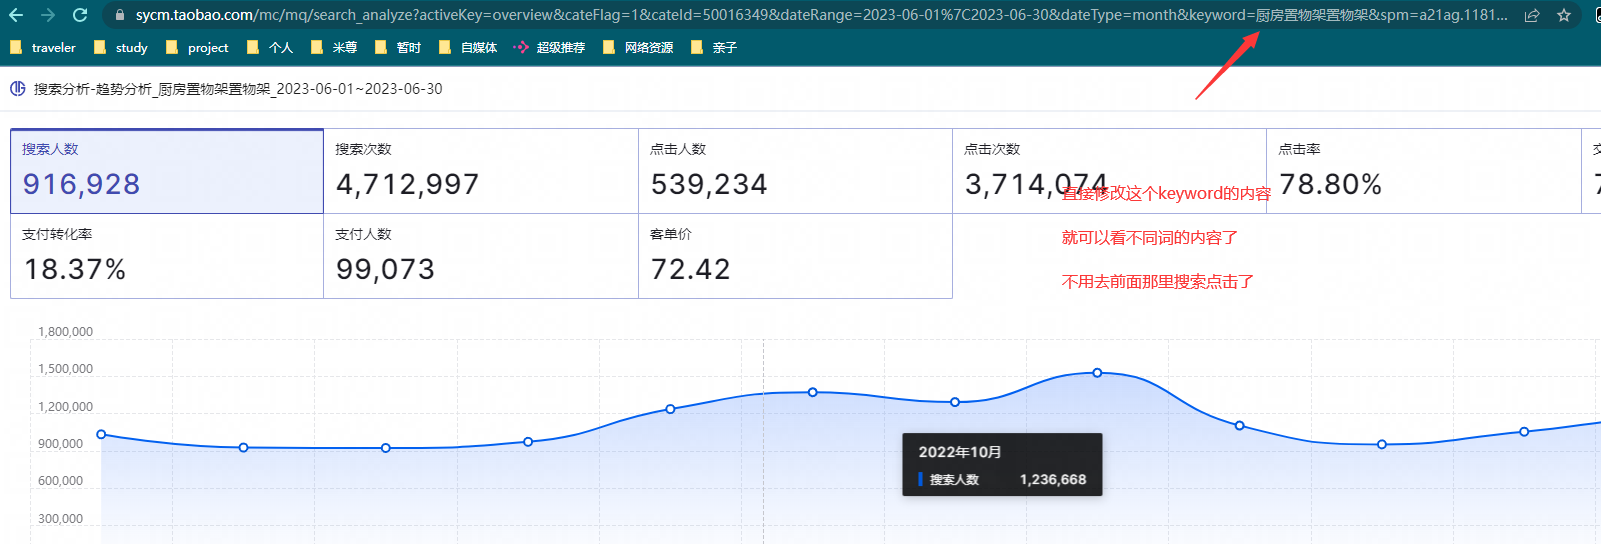Bookmark this page with the star icon
Viewport: 1601px width, 544px height.
tap(1564, 15)
